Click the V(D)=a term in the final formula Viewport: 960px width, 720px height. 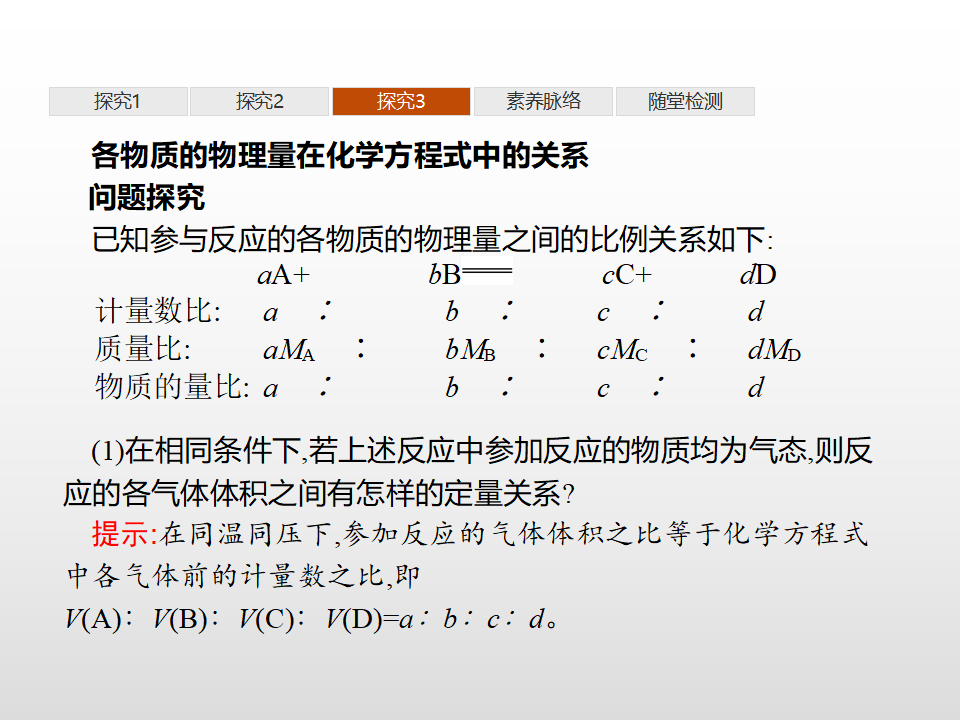tap(369, 619)
